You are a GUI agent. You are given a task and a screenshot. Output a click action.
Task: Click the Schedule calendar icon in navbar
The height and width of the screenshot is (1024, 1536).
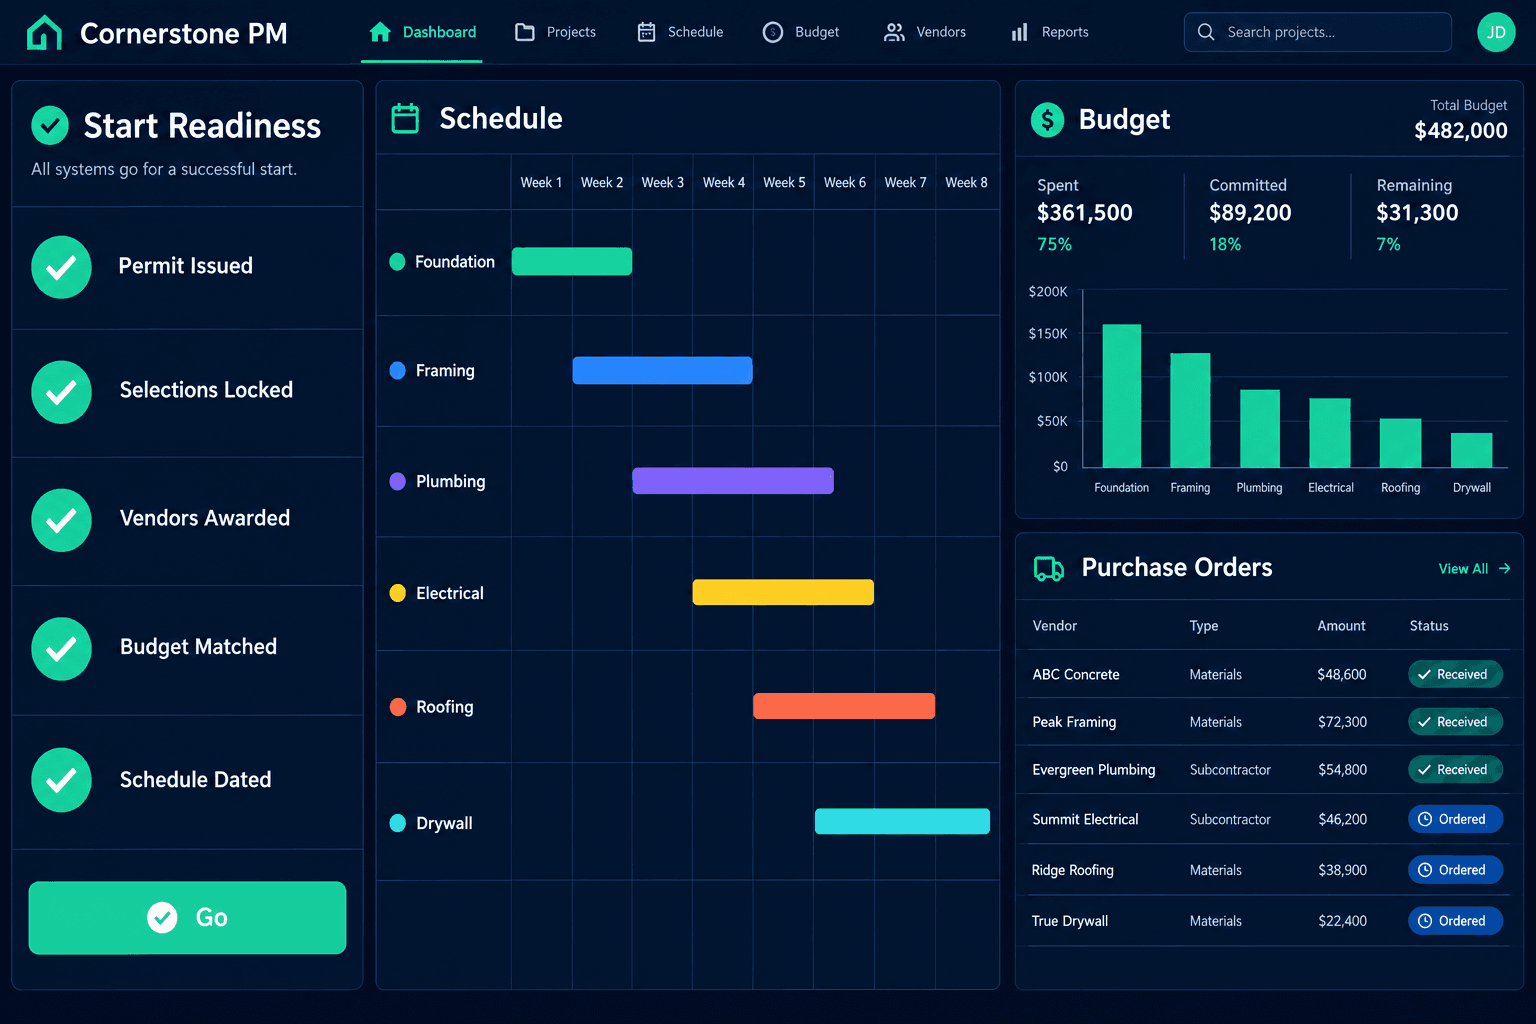(647, 32)
